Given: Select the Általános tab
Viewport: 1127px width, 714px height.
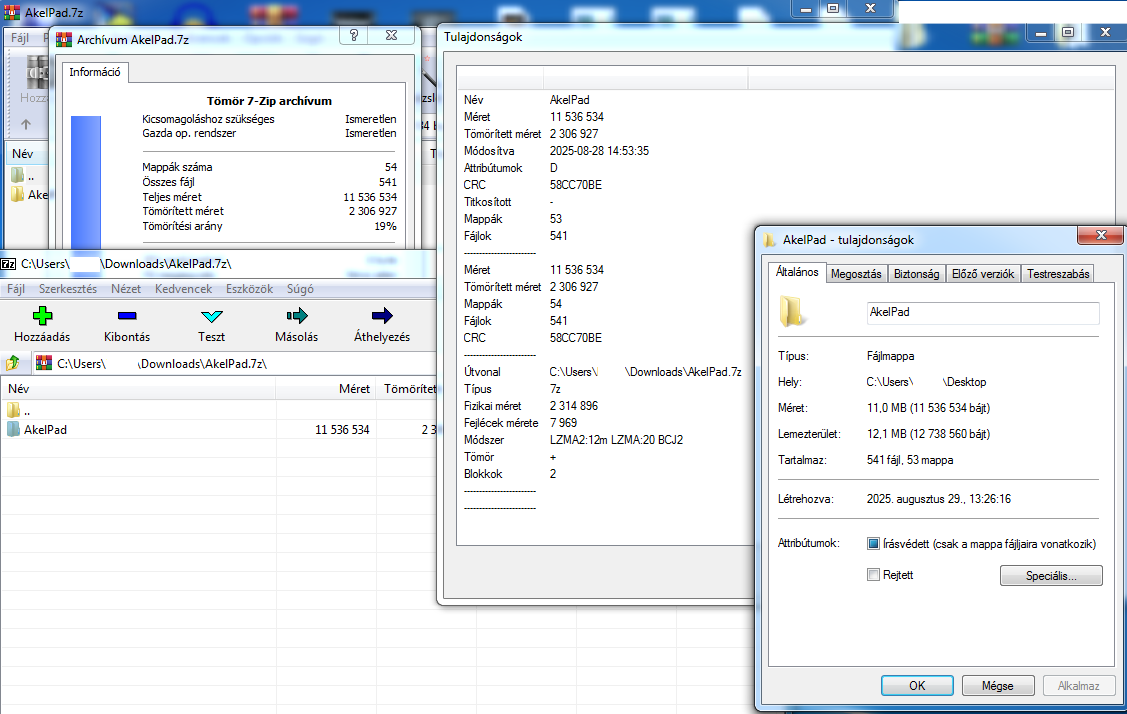Looking at the screenshot, I should click(x=797, y=272).
